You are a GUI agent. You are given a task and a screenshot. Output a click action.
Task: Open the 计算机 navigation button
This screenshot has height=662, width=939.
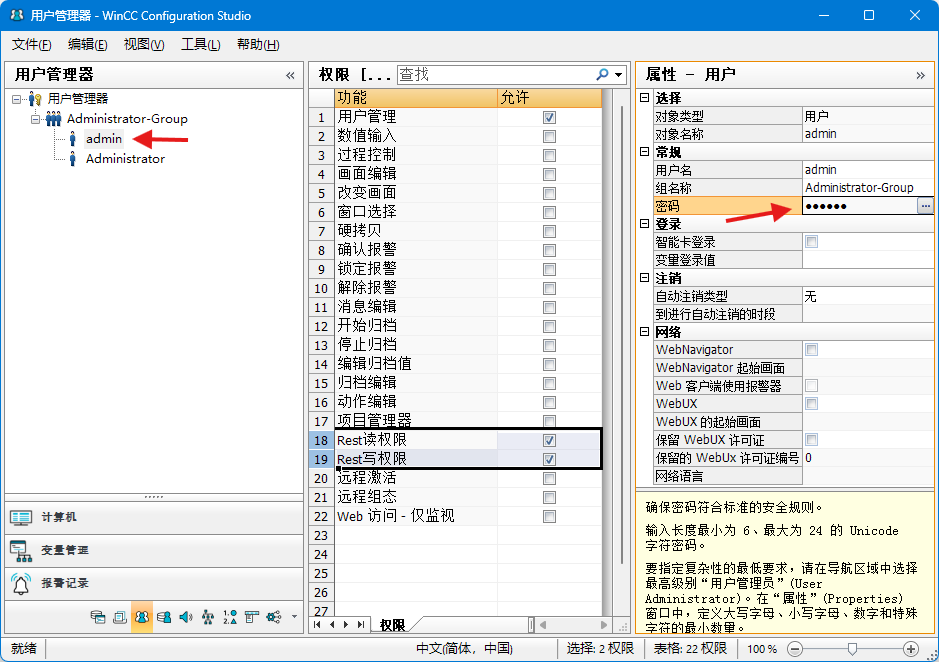(154, 518)
